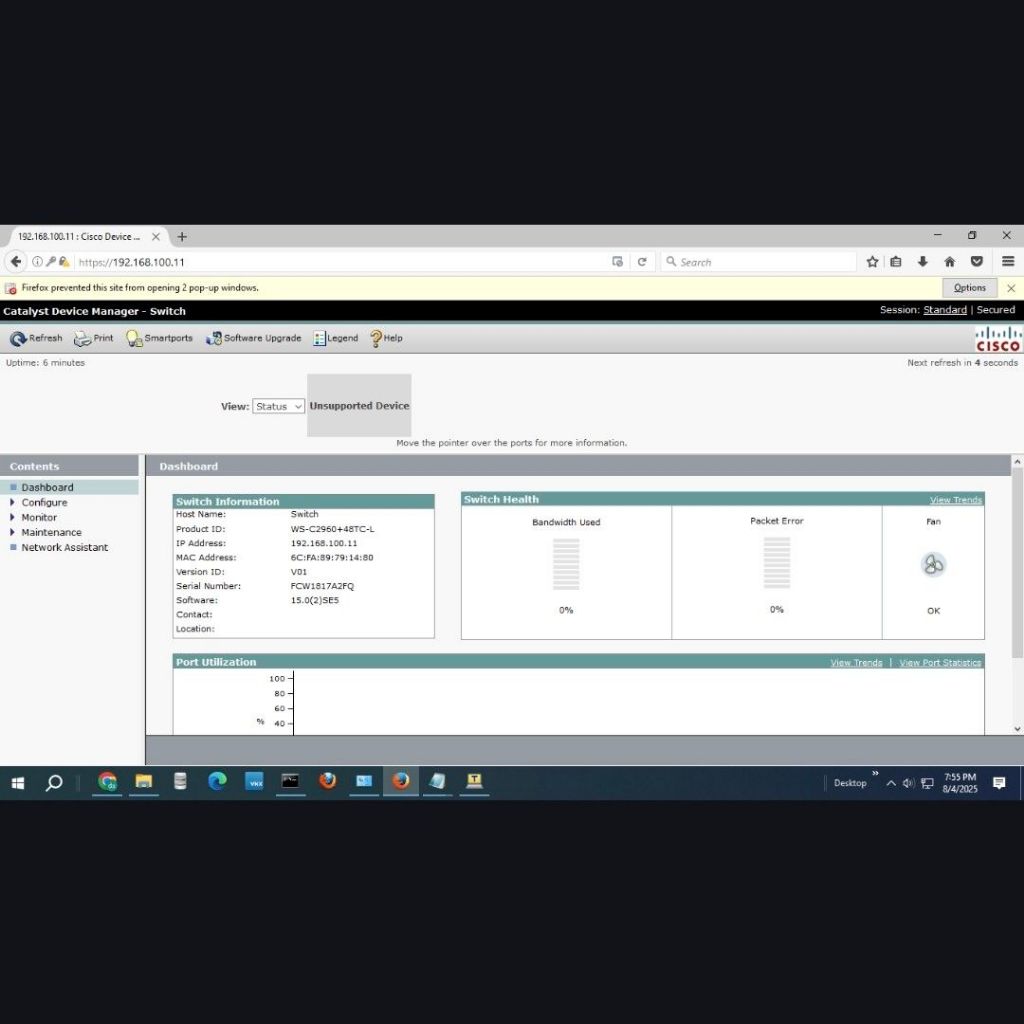Click the product ID WS-C2960+48TC-L
Image resolution: width=1024 pixels, height=1024 pixels.
332,530
